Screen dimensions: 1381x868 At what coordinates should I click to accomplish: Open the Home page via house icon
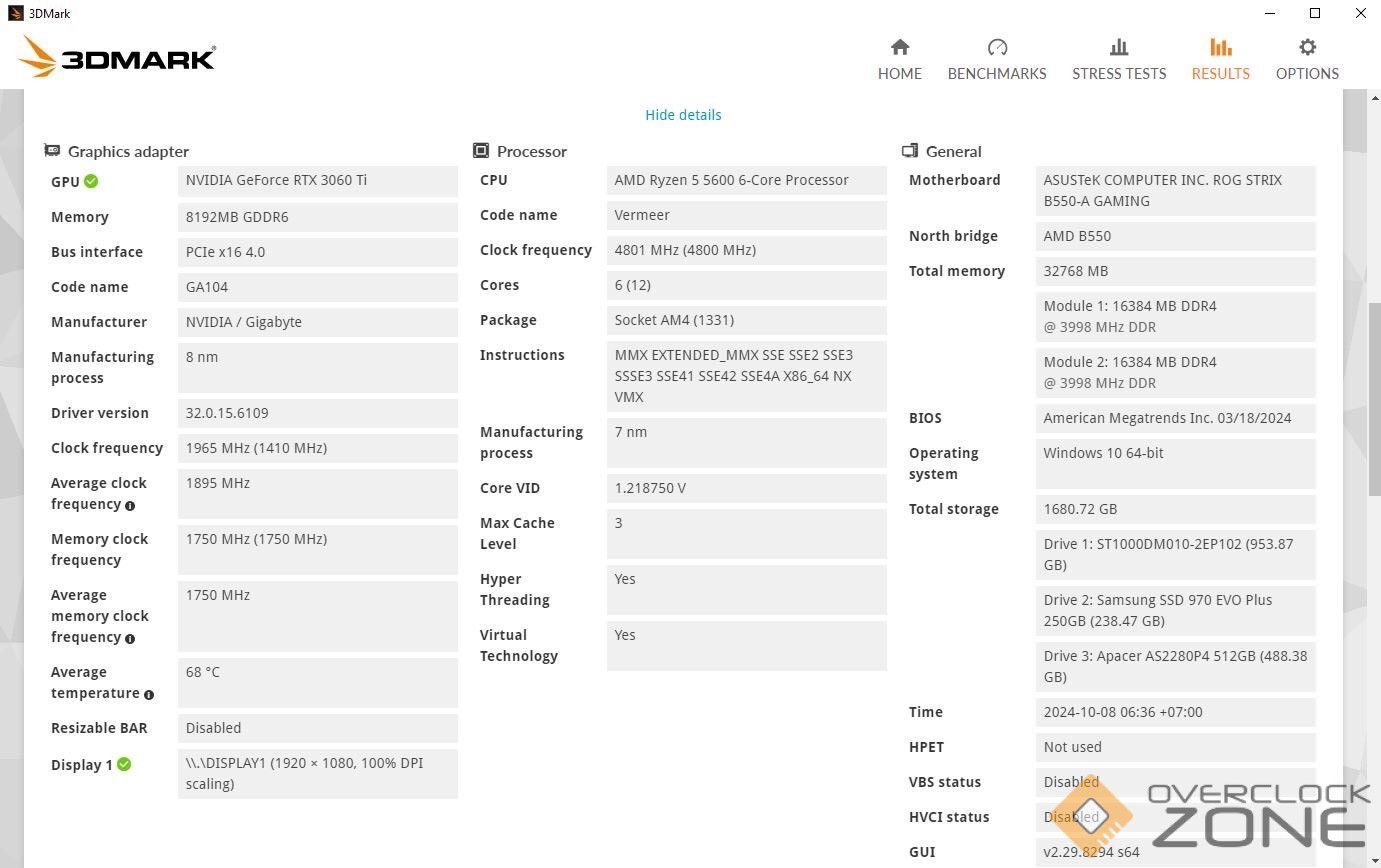(900, 47)
